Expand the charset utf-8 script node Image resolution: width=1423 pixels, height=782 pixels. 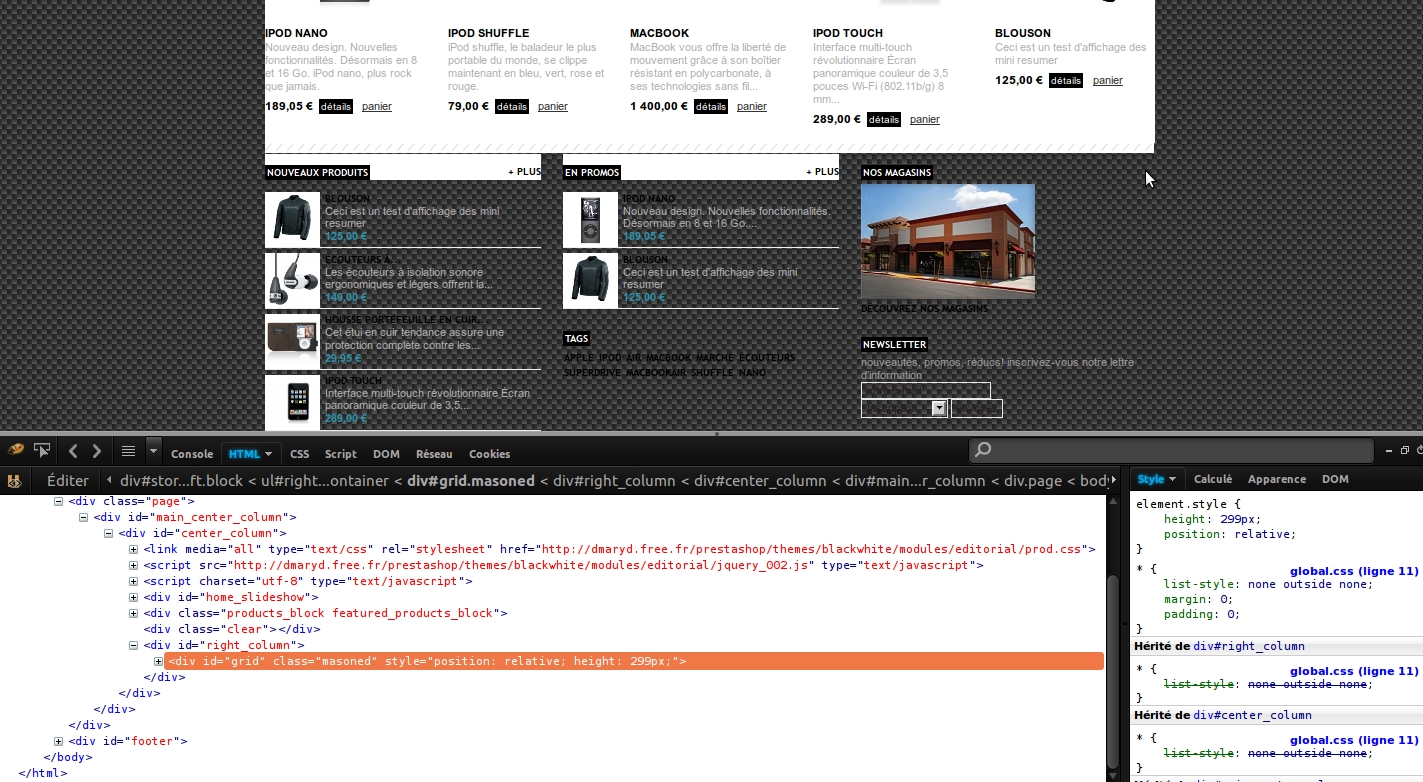(134, 581)
